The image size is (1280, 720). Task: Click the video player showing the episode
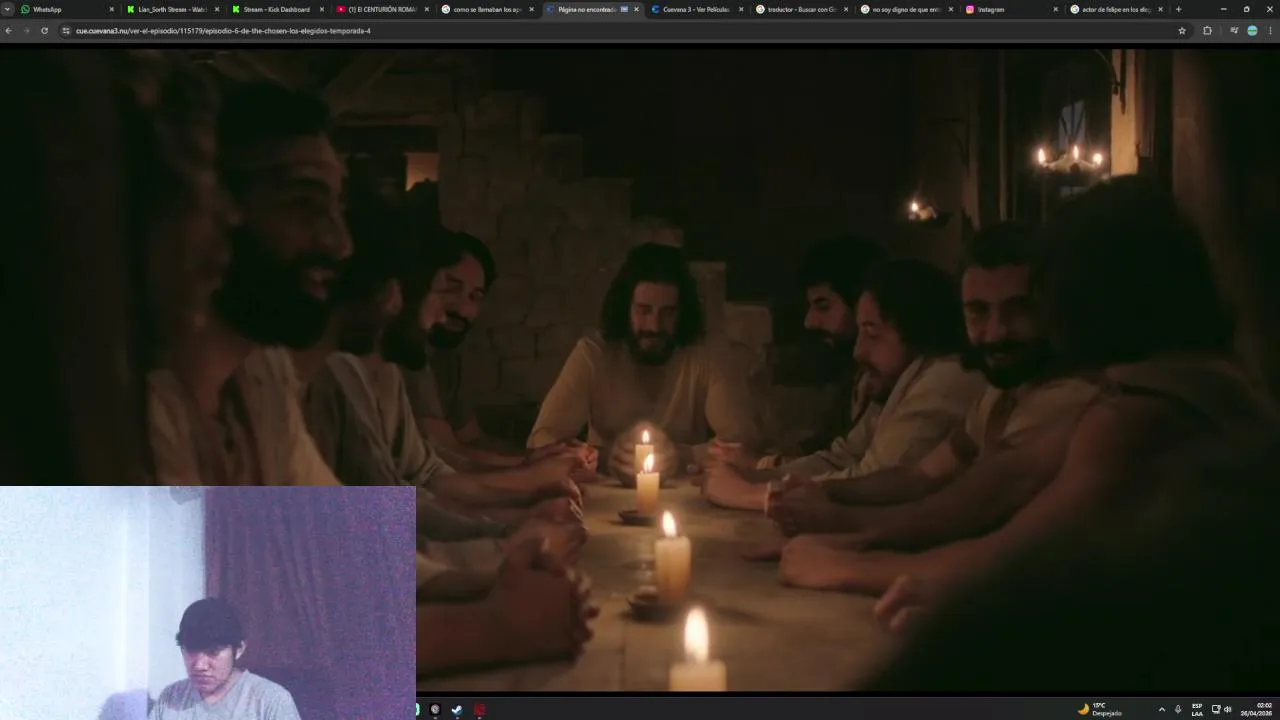pyautogui.click(x=640, y=370)
